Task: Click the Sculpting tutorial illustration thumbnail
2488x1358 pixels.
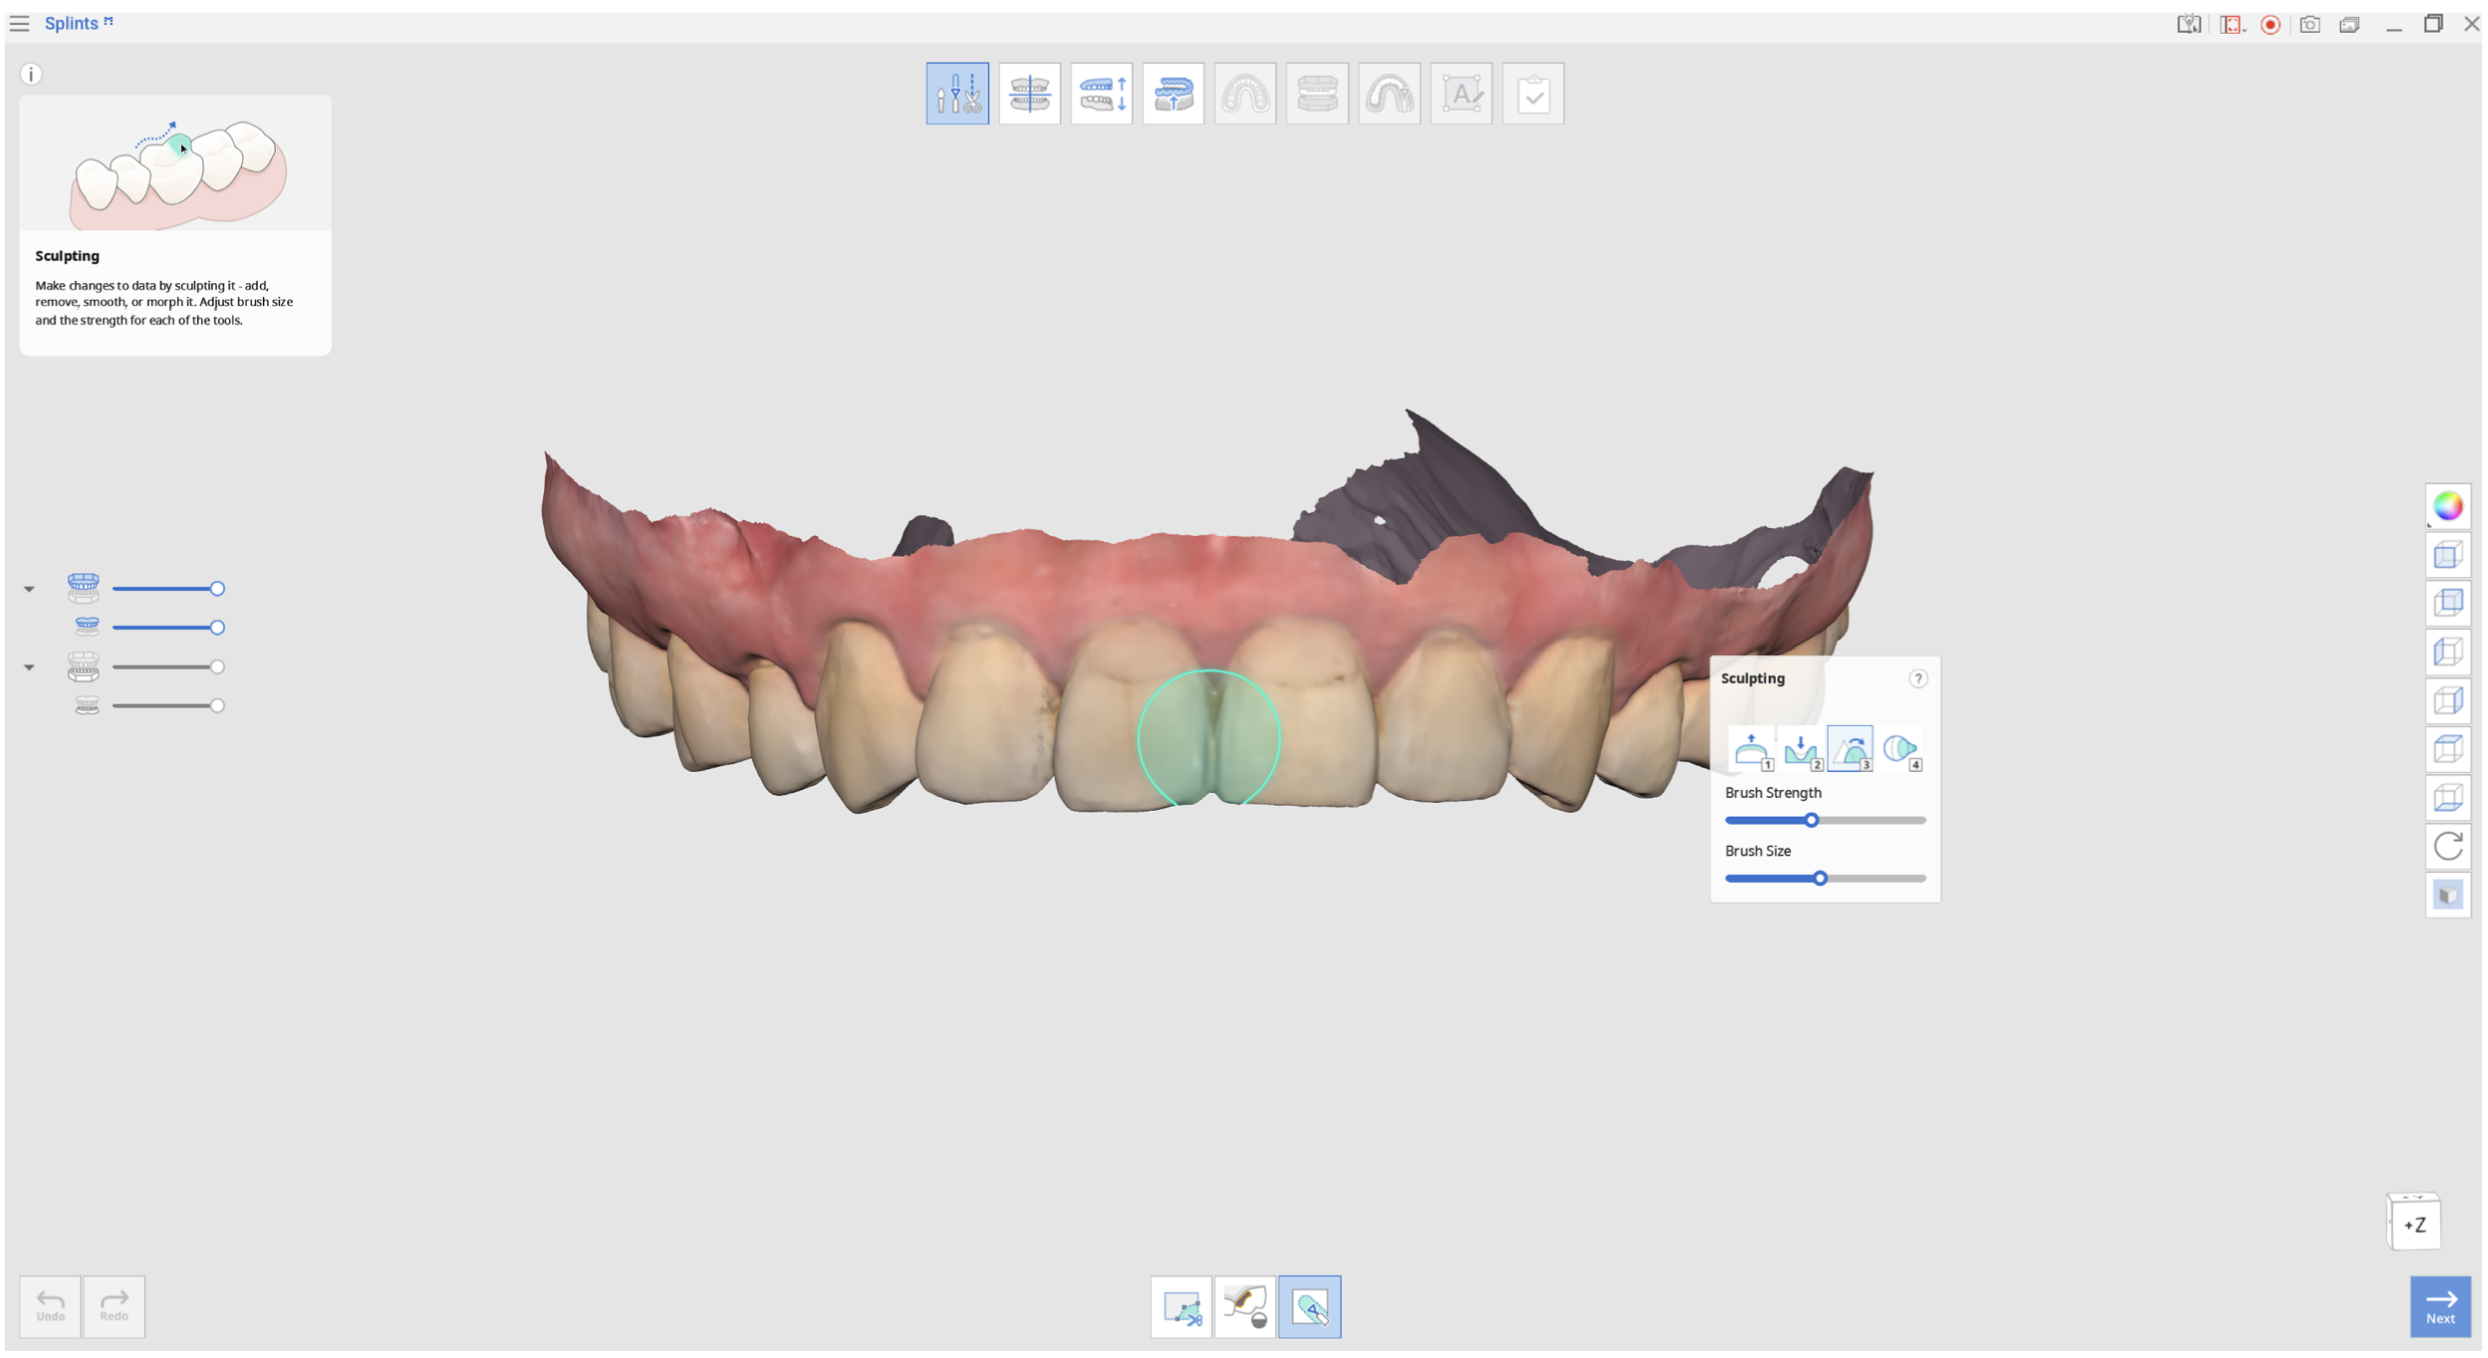Action: coord(175,164)
